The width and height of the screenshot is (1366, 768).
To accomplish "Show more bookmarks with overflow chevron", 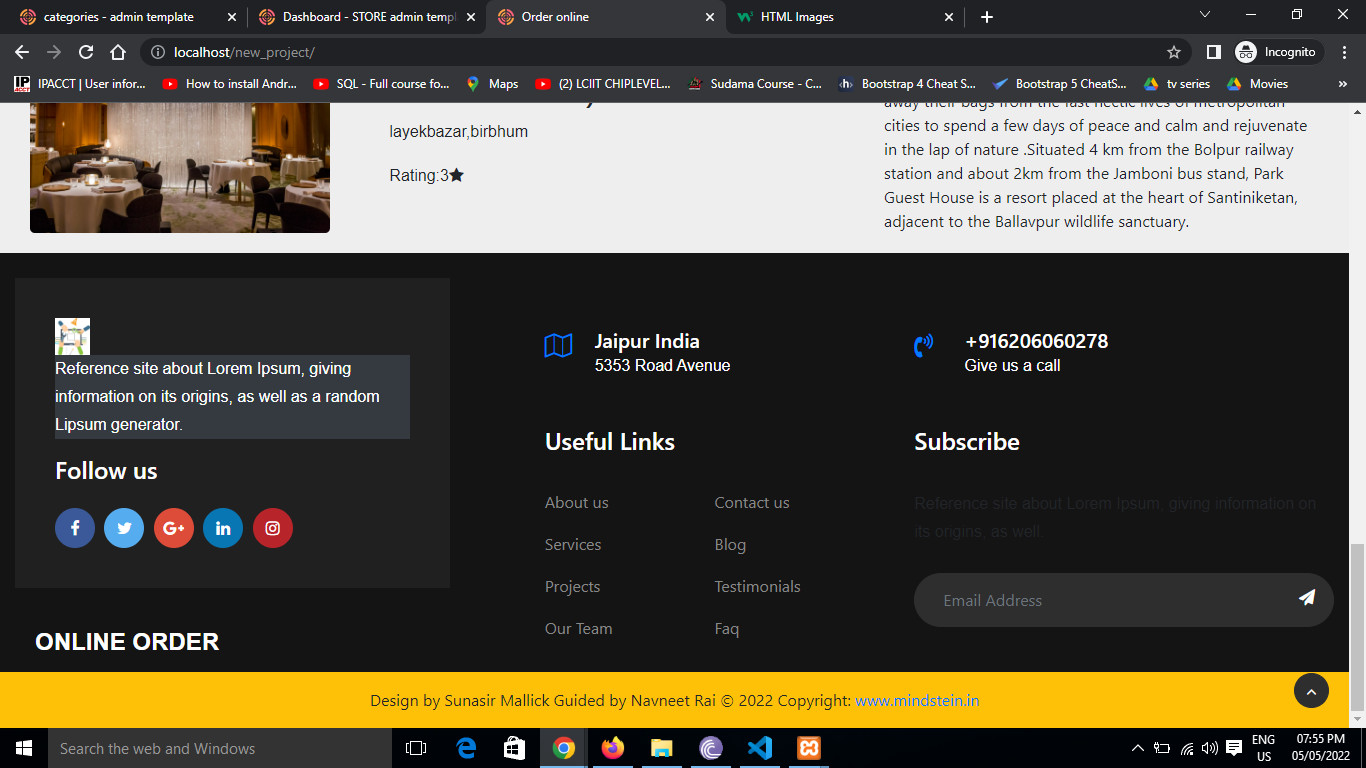I will pos(1343,84).
